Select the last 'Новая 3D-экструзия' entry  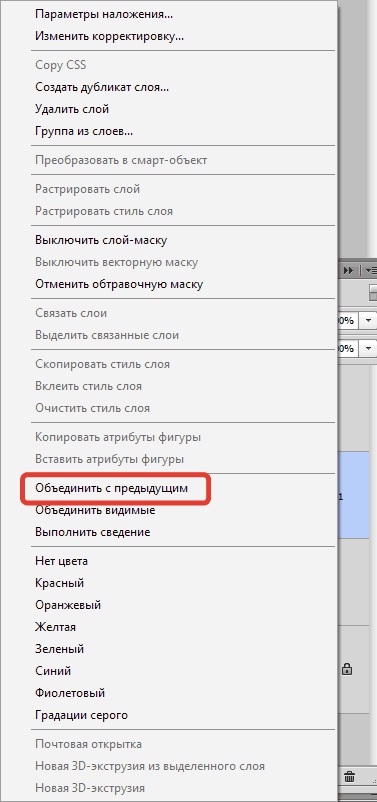(90, 788)
